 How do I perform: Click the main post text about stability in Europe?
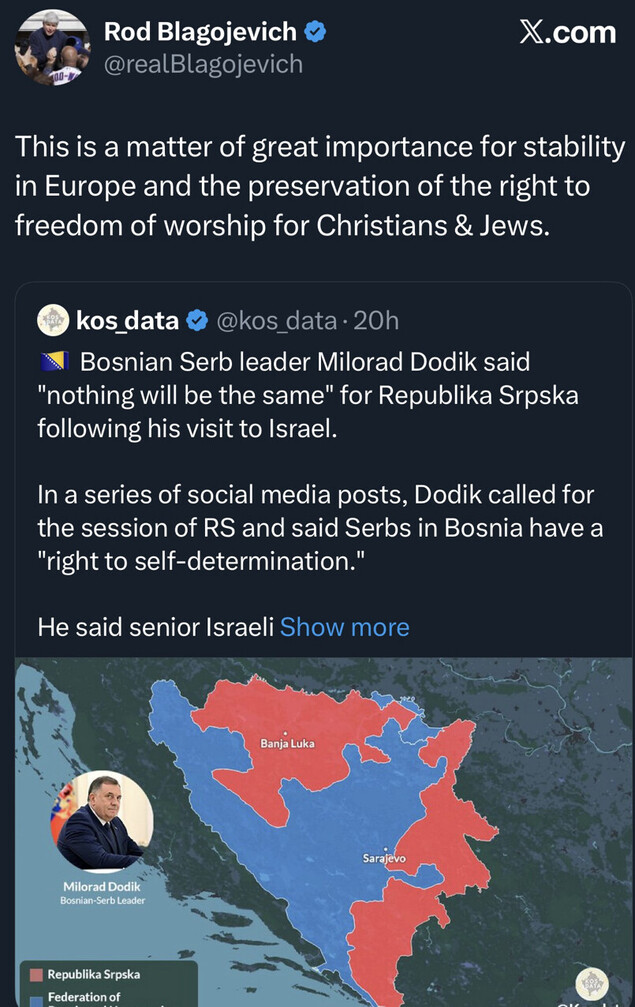pos(318,187)
